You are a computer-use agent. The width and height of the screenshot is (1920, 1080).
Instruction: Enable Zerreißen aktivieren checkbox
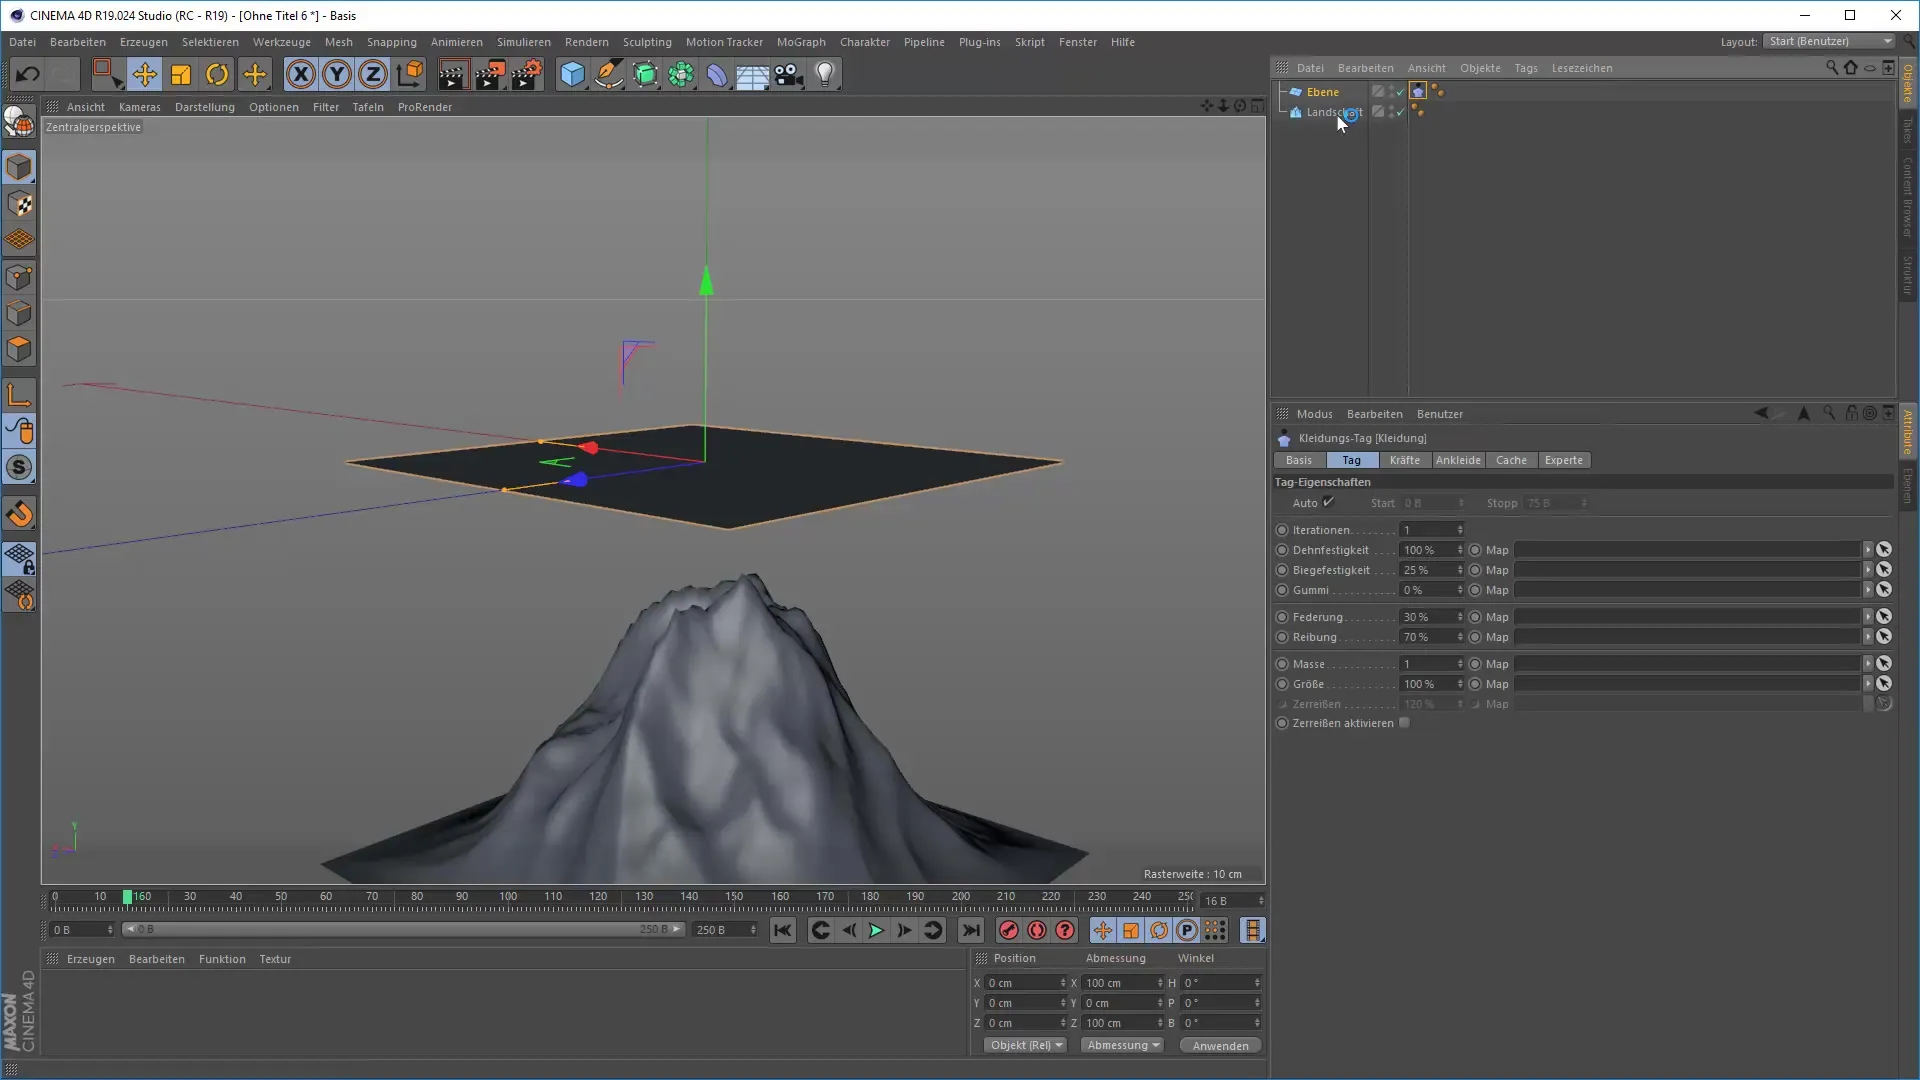(x=1404, y=723)
